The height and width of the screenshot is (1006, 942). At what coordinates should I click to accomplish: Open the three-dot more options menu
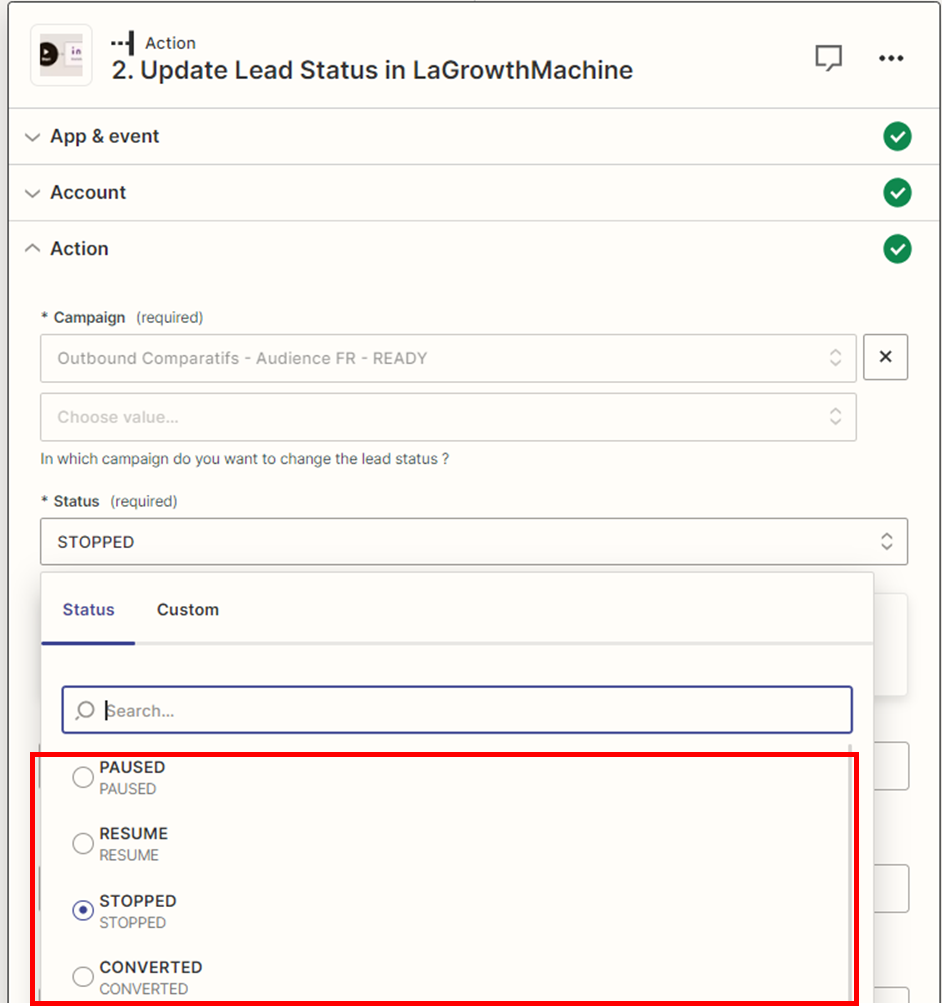pos(891,58)
